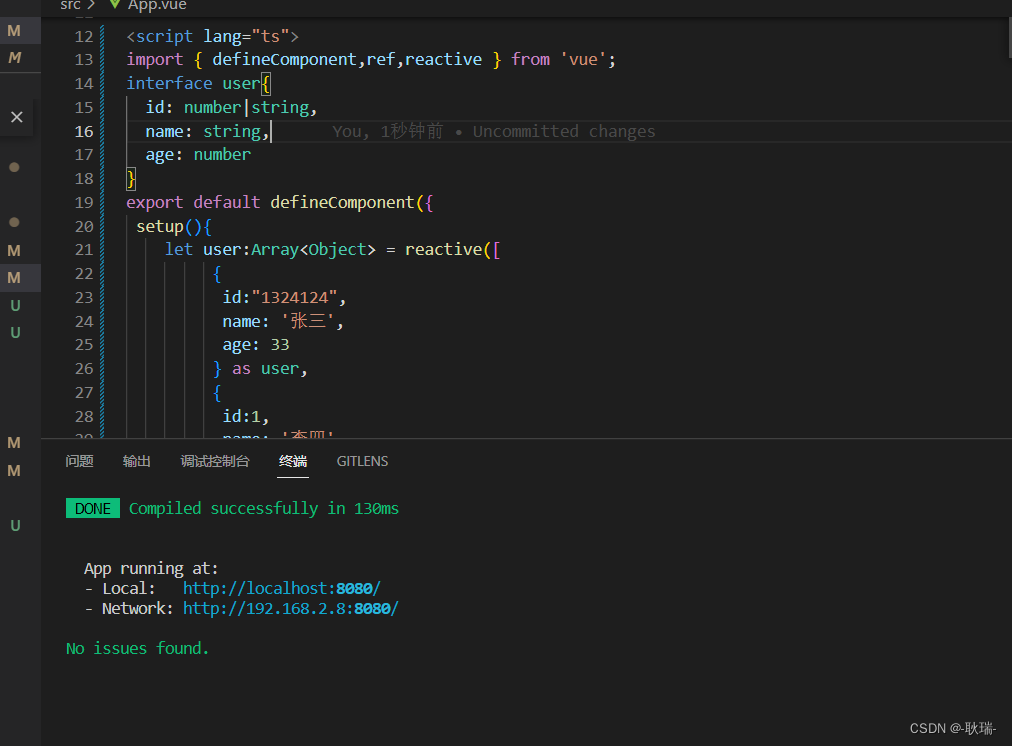Viewport: 1012px width, 746px height.
Task: Click the first M status marker in sidebar
Action: 14,30
